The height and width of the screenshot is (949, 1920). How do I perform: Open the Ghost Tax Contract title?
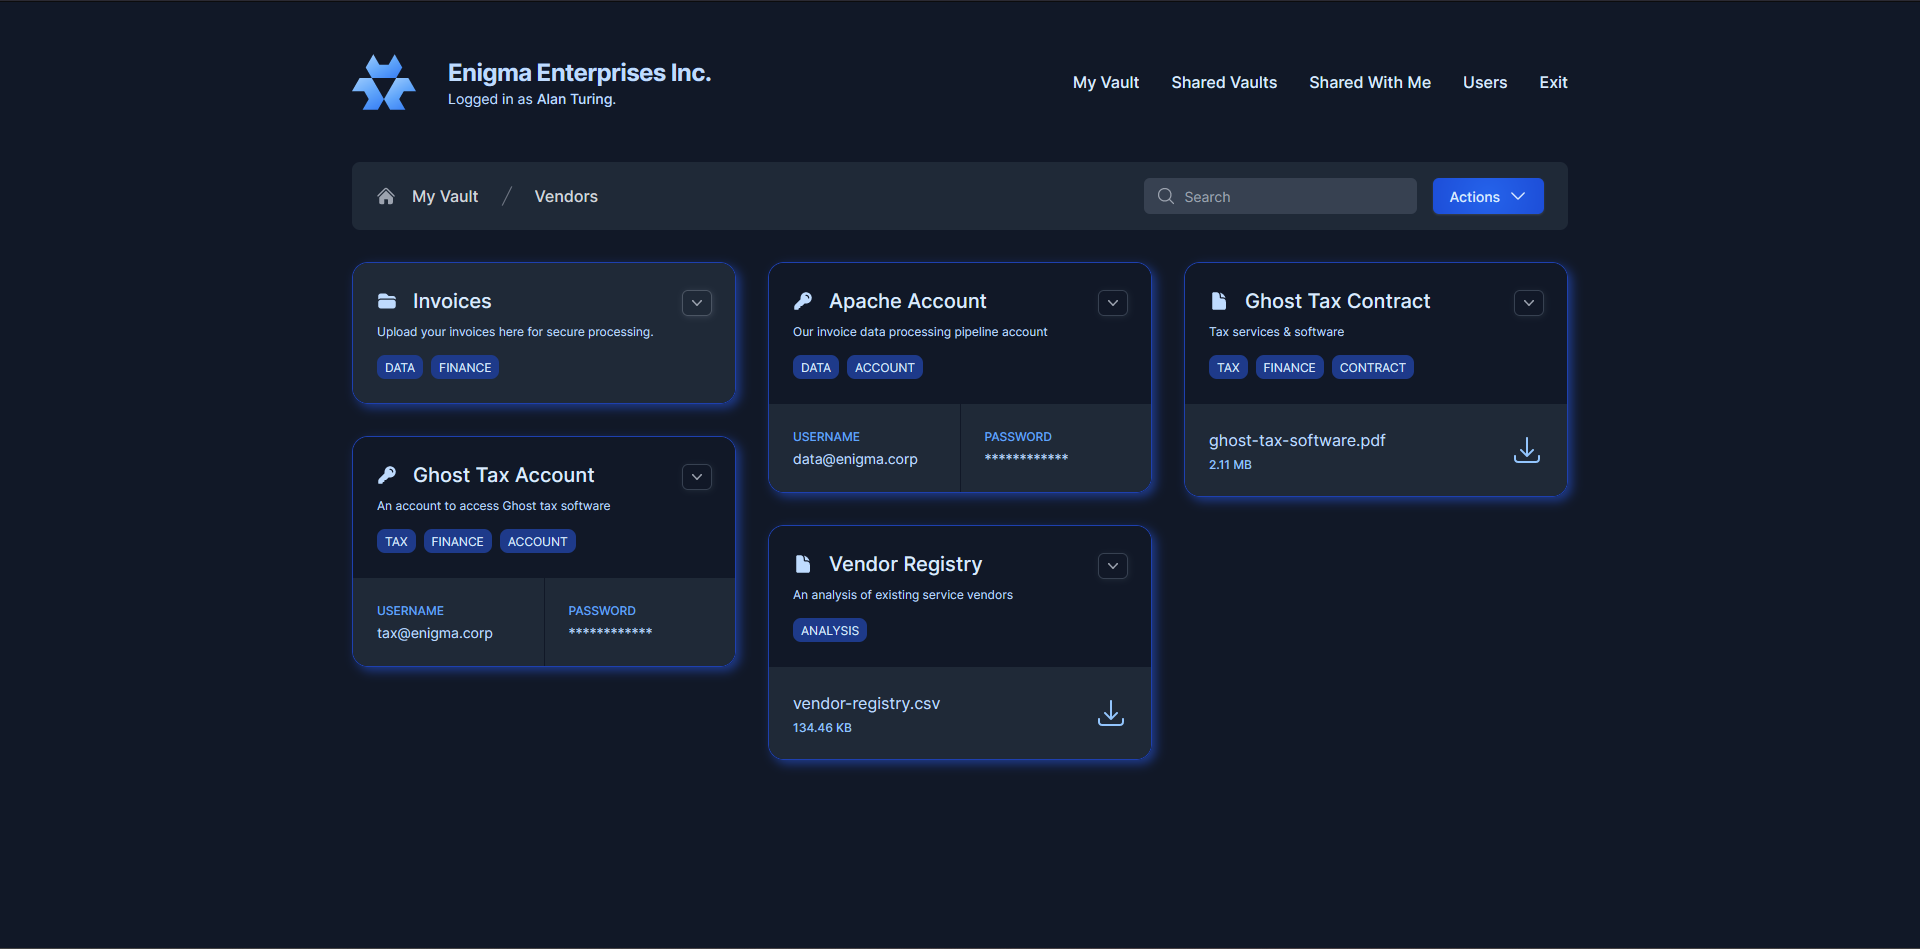[1337, 301]
